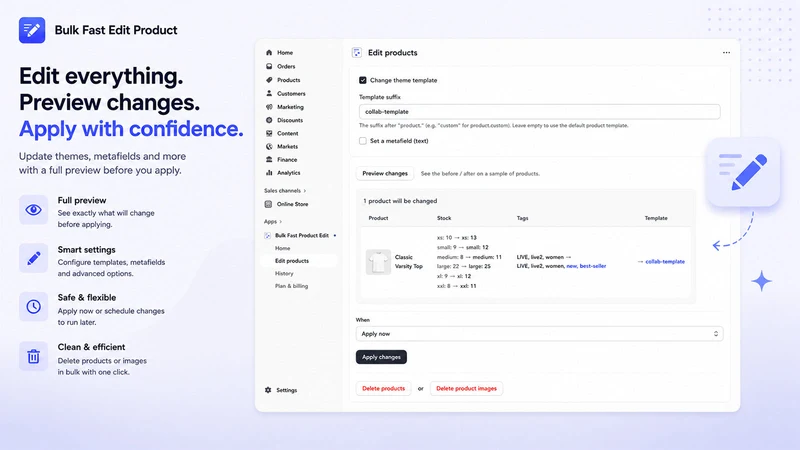Enable Set a metafield (text) checkbox
This screenshot has width=800, height=450.
tap(363, 141)
